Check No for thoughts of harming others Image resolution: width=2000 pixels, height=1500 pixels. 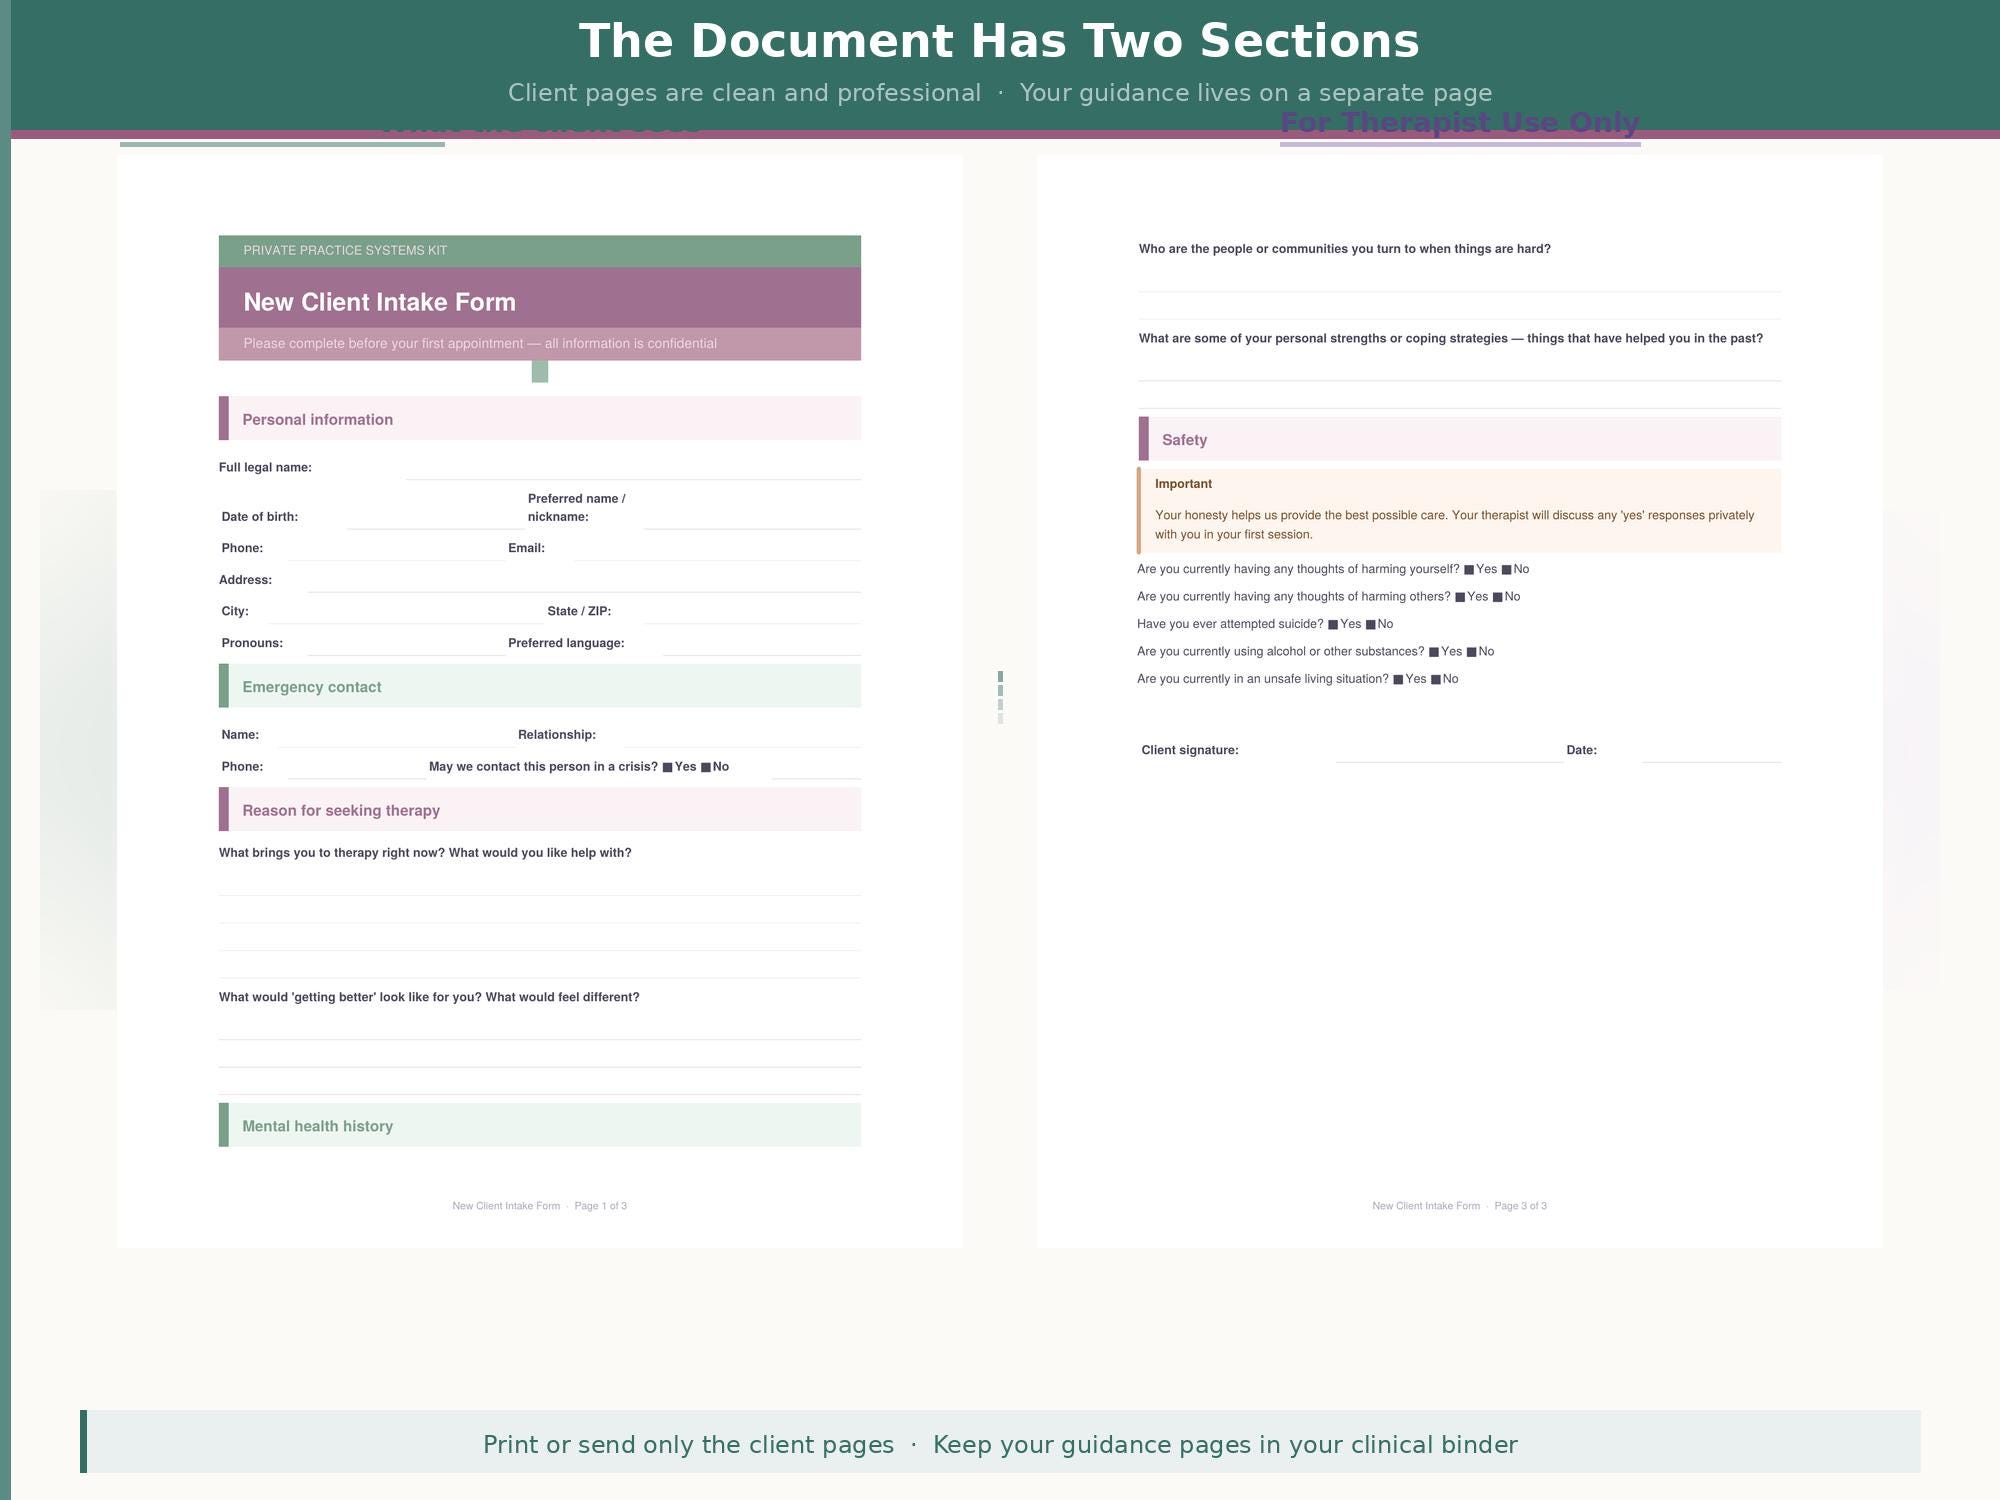(x=1497, y=597)
